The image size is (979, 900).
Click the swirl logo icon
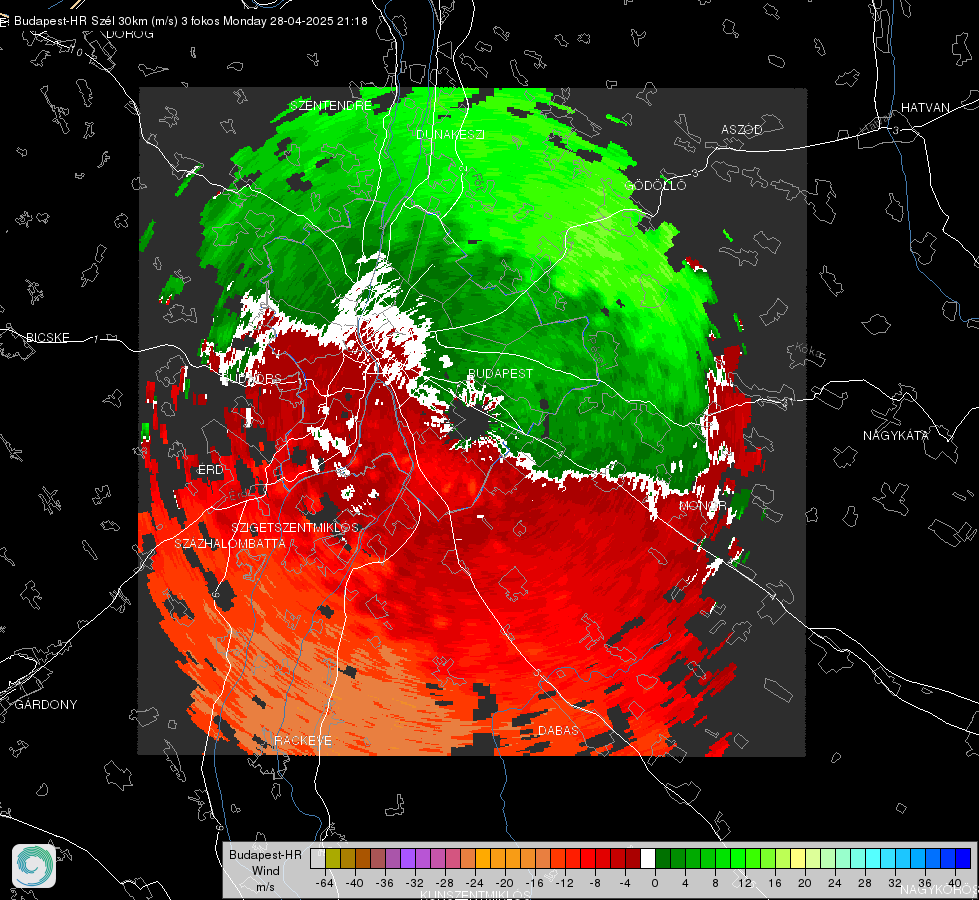[34, 866]
